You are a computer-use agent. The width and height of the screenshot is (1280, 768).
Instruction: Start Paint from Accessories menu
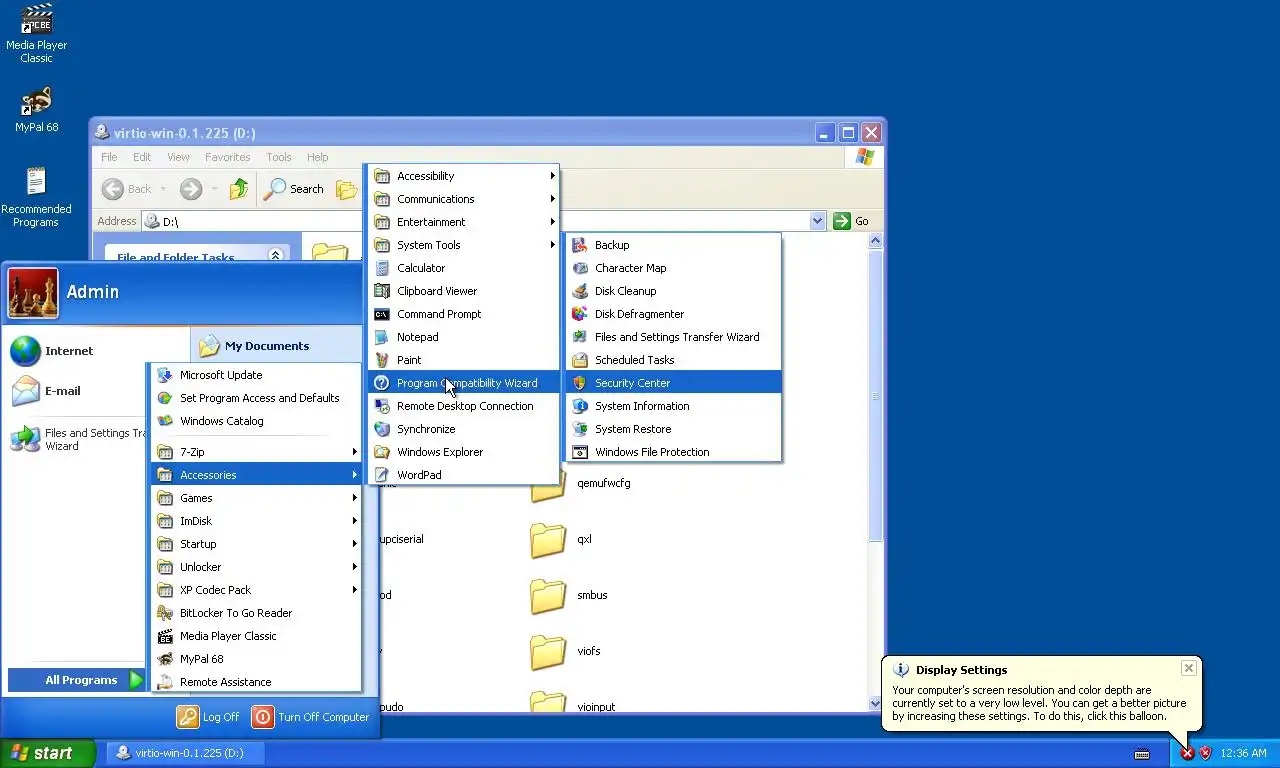pos(464,360)
